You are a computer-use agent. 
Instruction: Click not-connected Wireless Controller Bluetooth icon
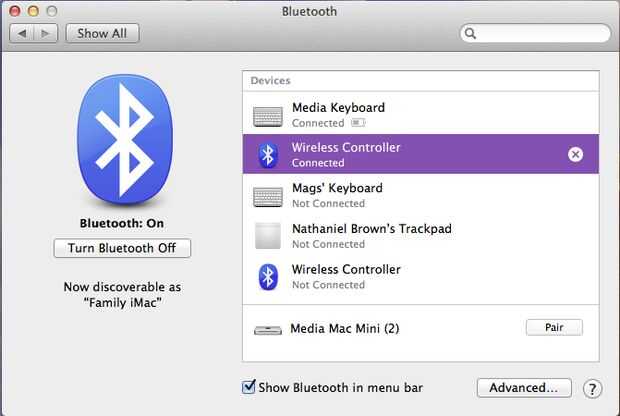(x=267, y=276)
